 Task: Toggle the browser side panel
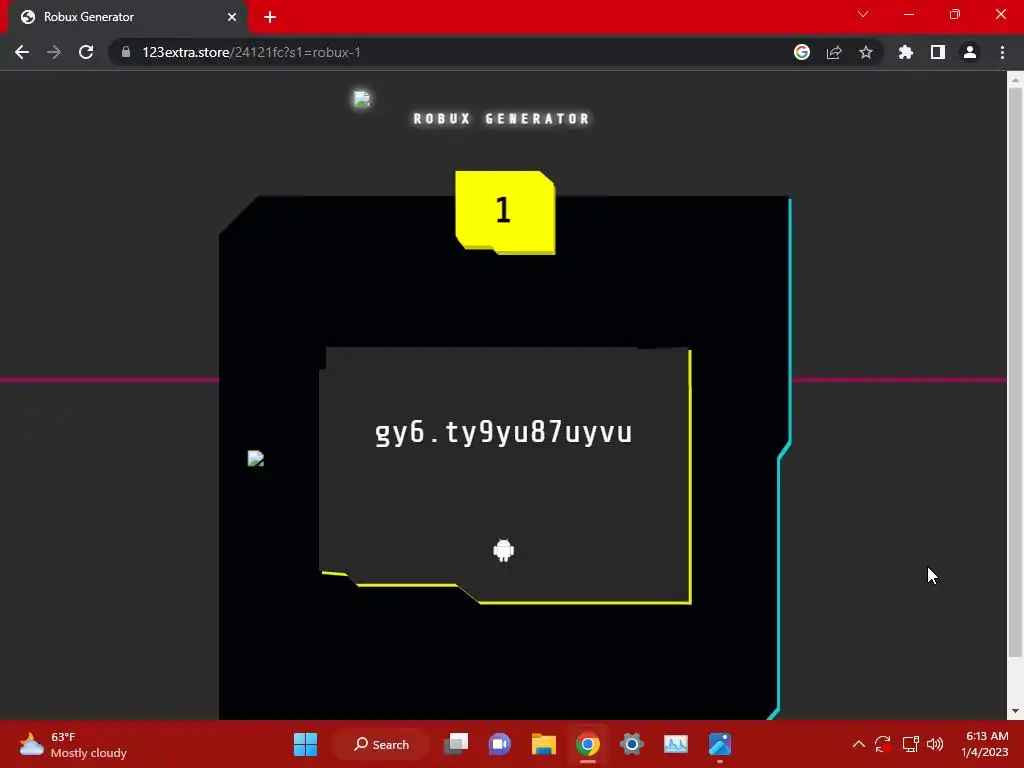pyautogui.click(x=938, y=52)
